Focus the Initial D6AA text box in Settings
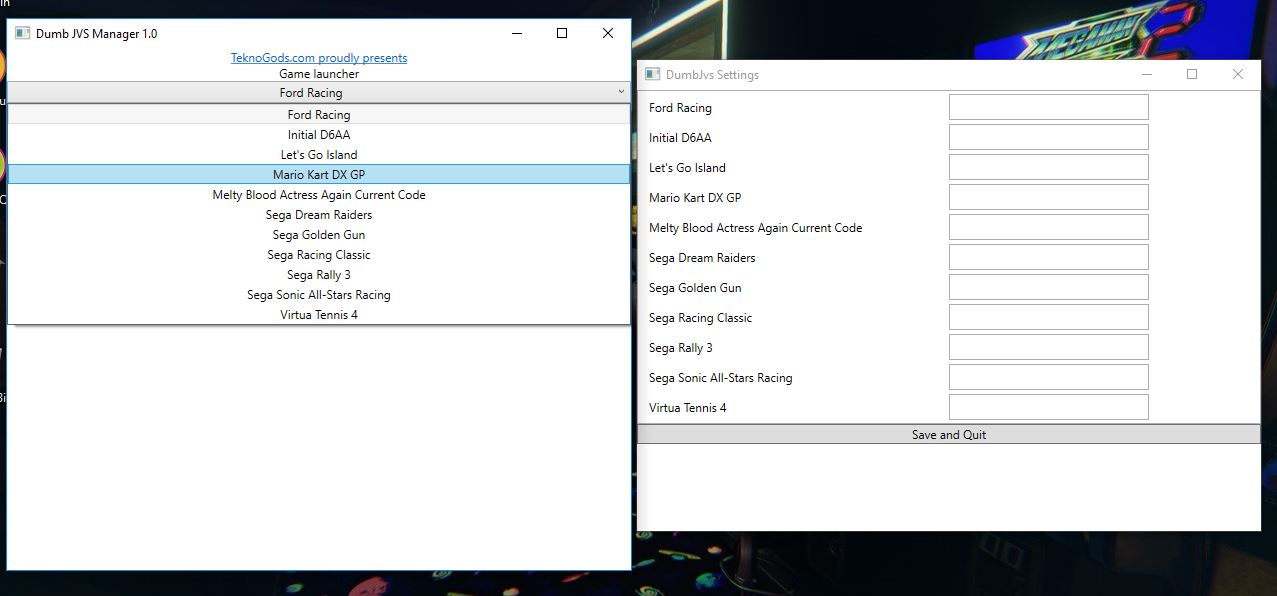 click(x=1048, y=137)
